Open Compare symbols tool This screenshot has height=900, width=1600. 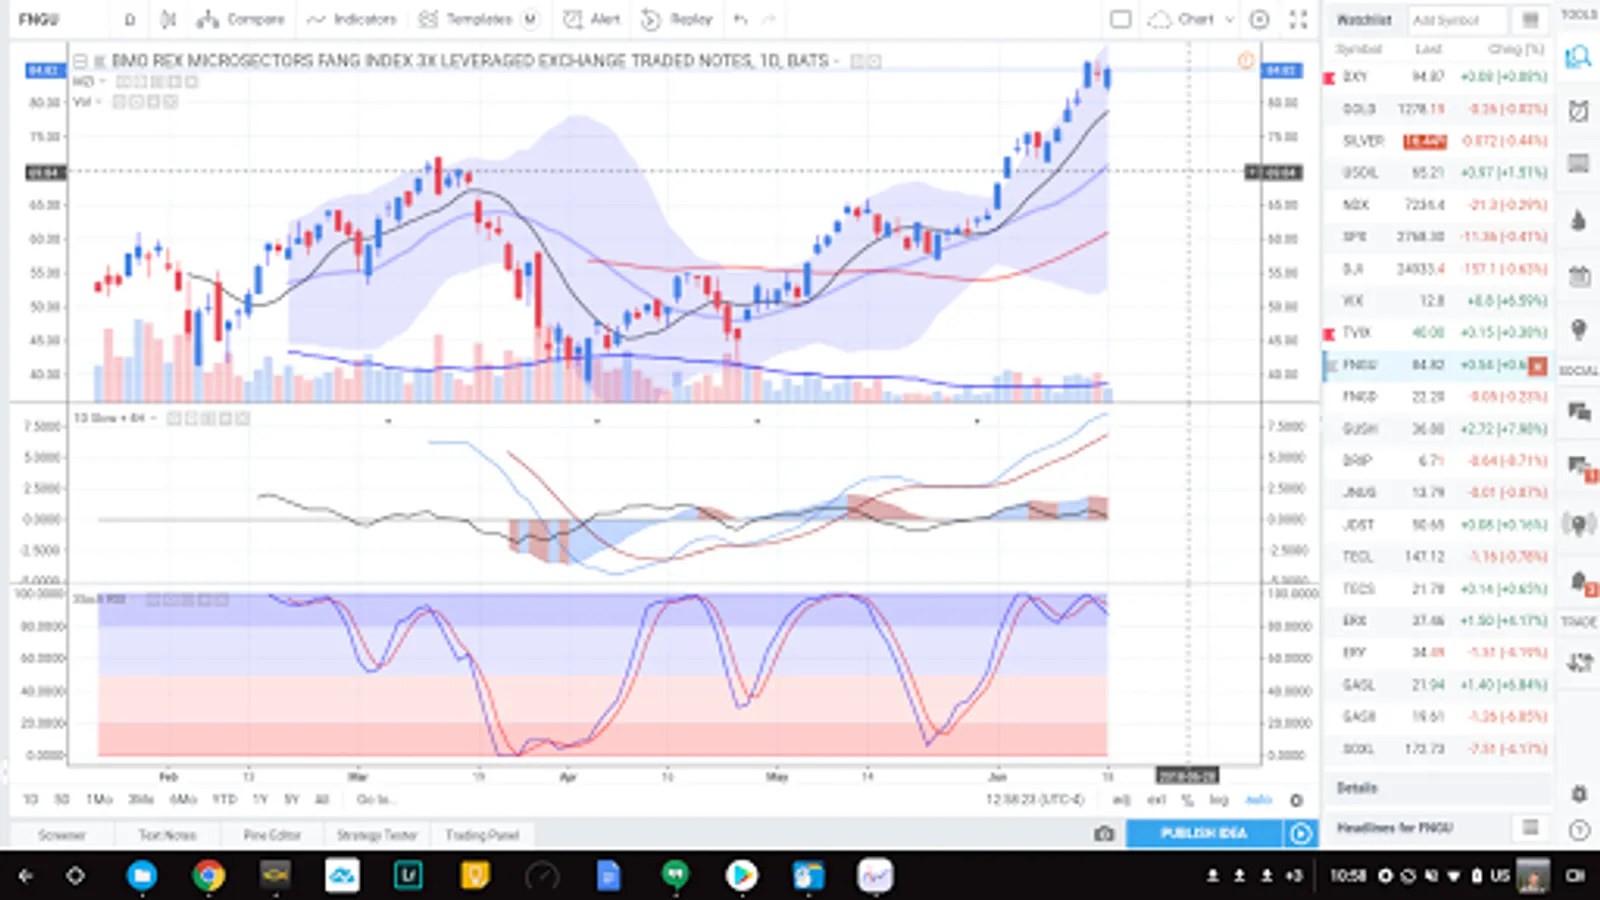click(x=240, y=19)
